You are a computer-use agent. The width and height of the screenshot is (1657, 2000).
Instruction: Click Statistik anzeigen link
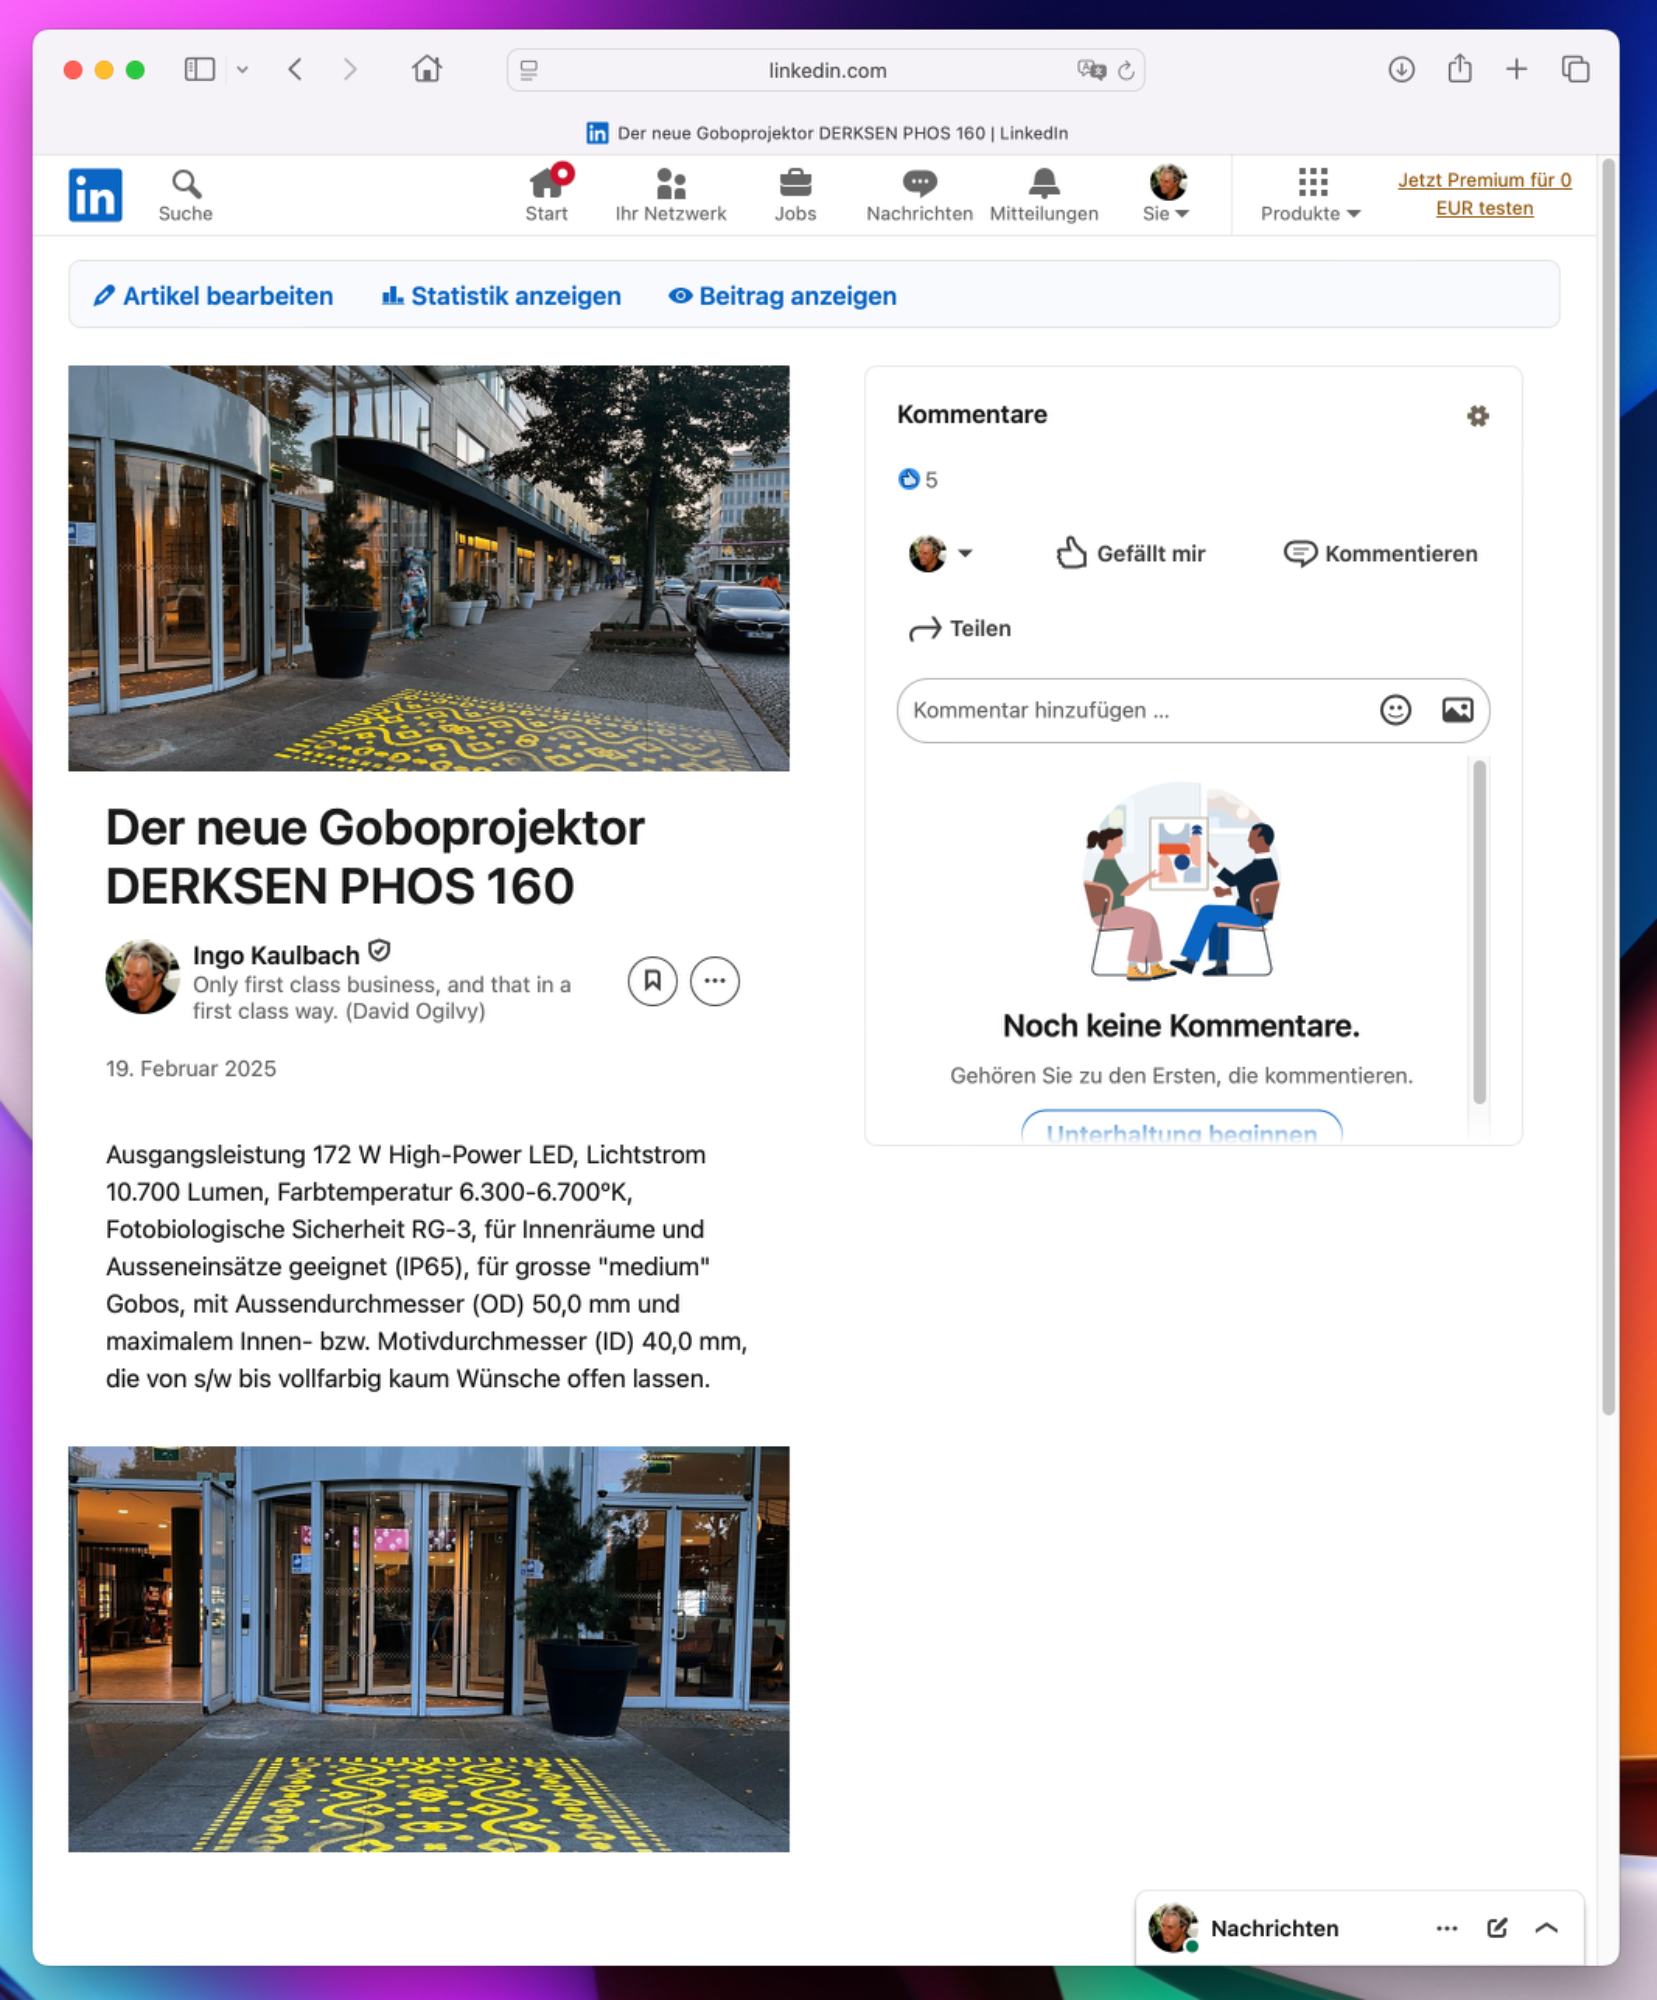(501, 296)
